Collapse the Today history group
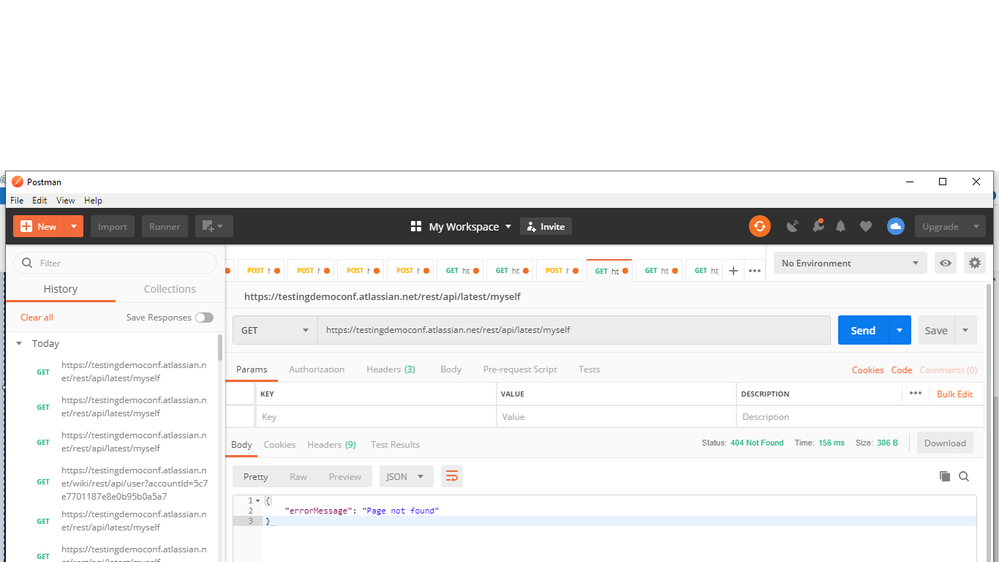The image size is (999, 562). tap(19, 343)
